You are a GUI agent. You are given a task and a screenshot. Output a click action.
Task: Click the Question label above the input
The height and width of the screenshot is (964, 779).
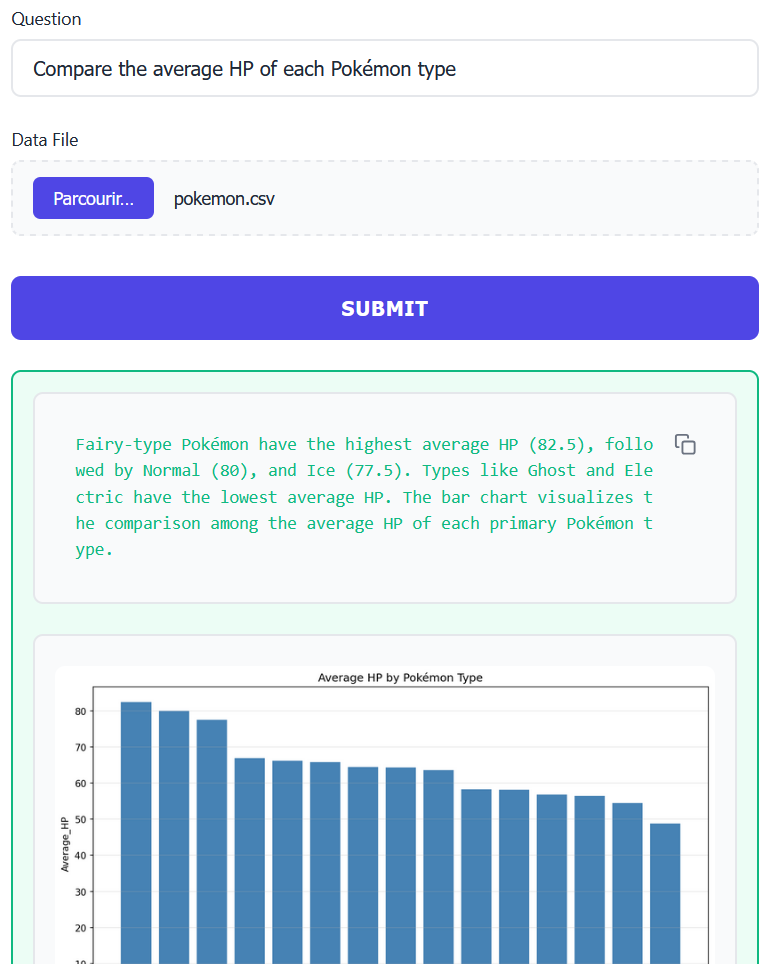45,19
